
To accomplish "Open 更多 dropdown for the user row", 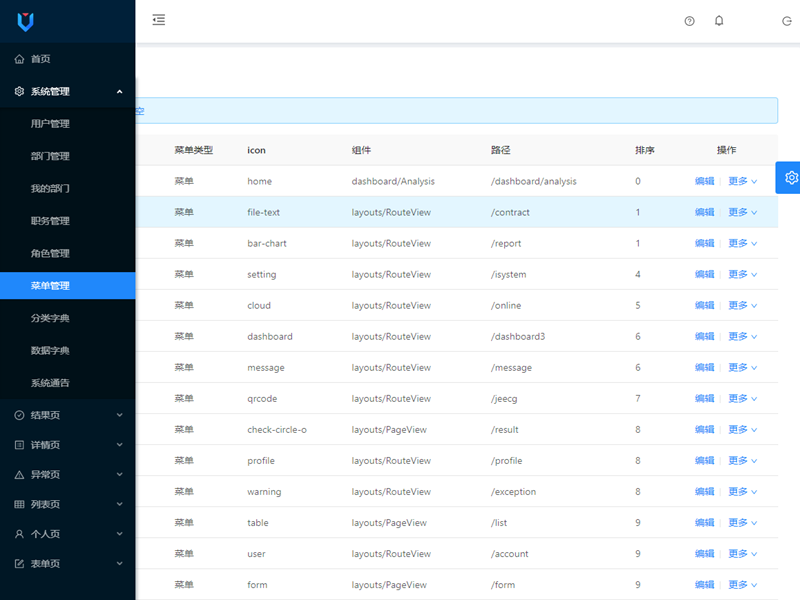I will coord(742,553).
